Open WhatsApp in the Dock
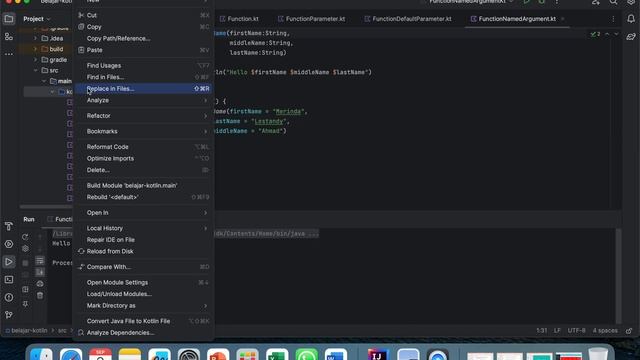 [307, 354]
